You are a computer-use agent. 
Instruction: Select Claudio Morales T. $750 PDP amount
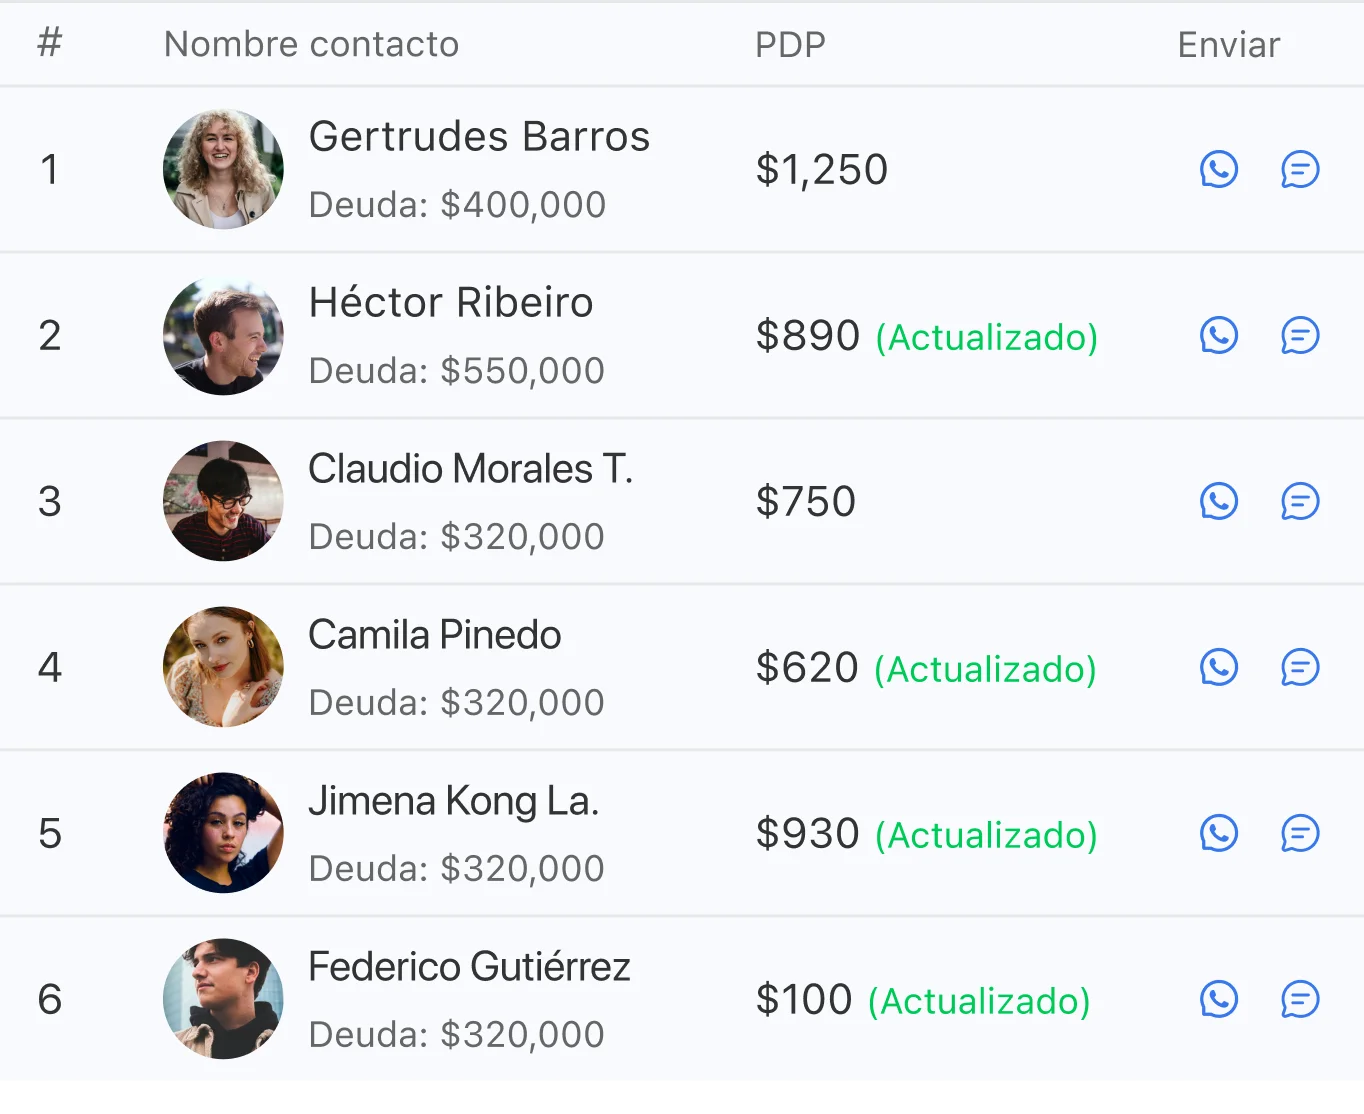point(806,501)
